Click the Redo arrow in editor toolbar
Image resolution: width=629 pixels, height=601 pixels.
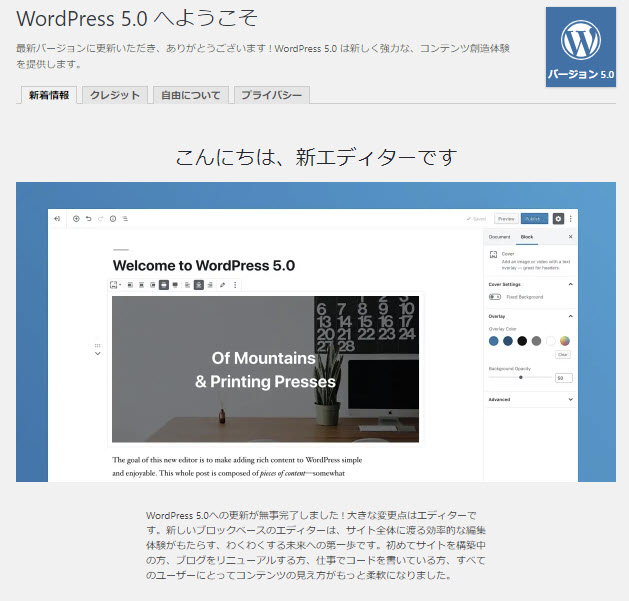(x=101, y=219)
